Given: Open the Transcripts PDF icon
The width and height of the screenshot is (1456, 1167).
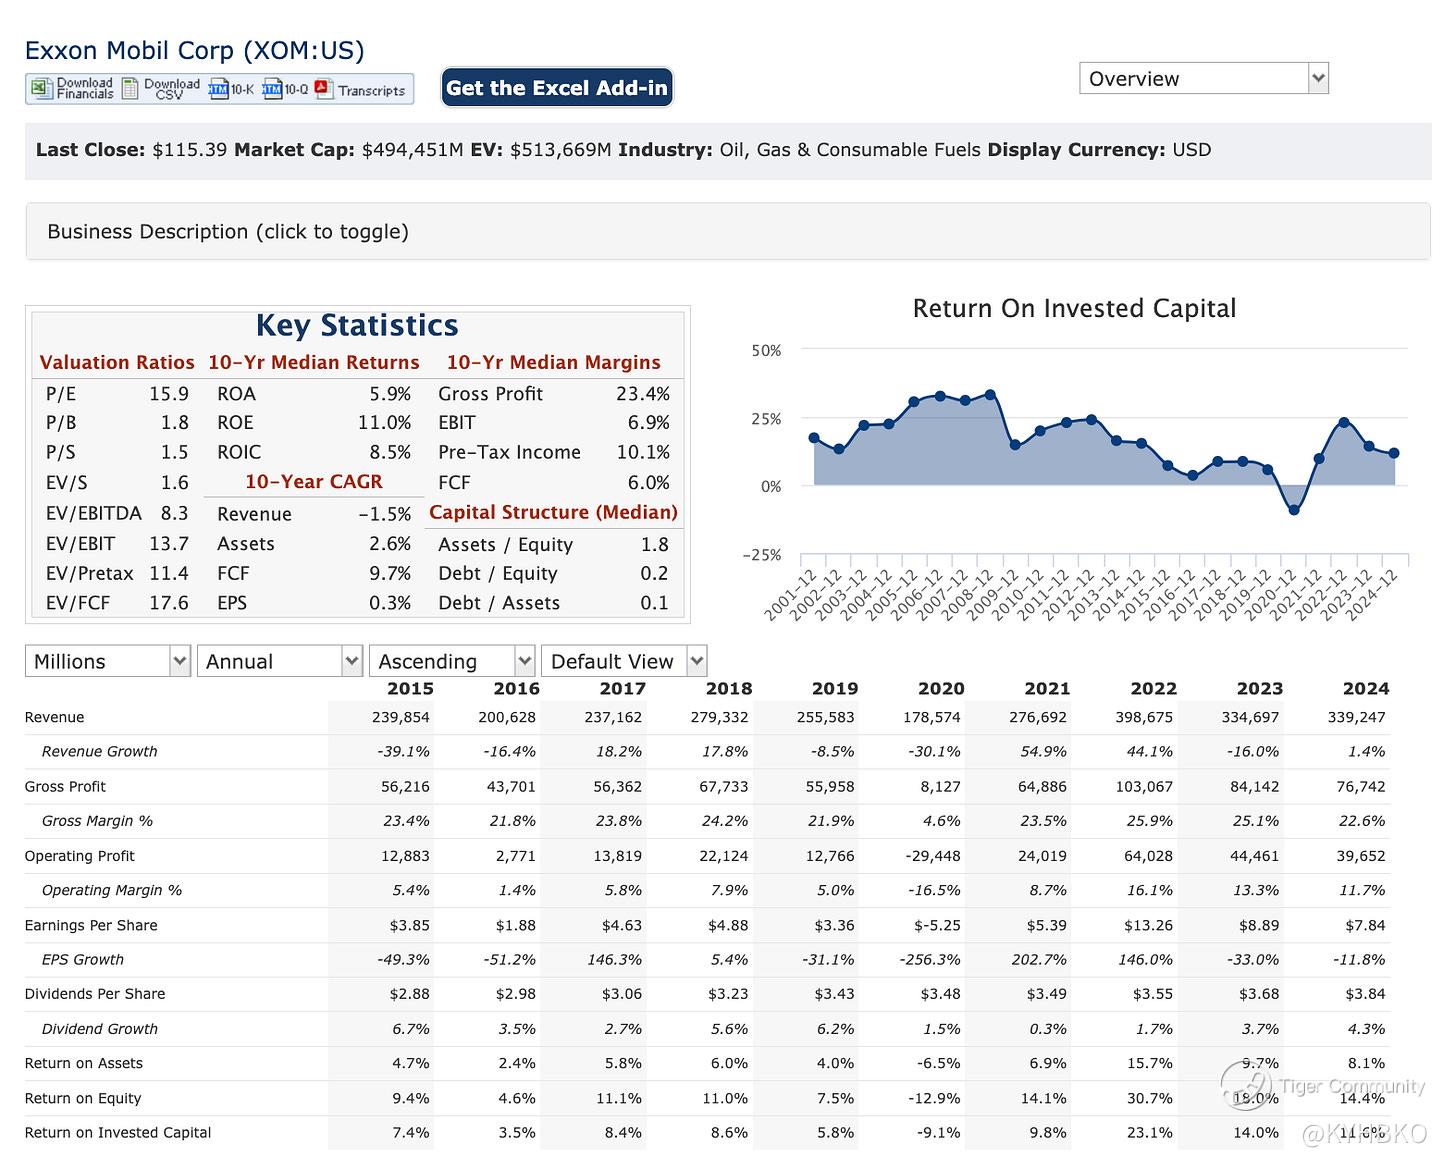Looking at the screenshot, I should (x=323, y=89).
